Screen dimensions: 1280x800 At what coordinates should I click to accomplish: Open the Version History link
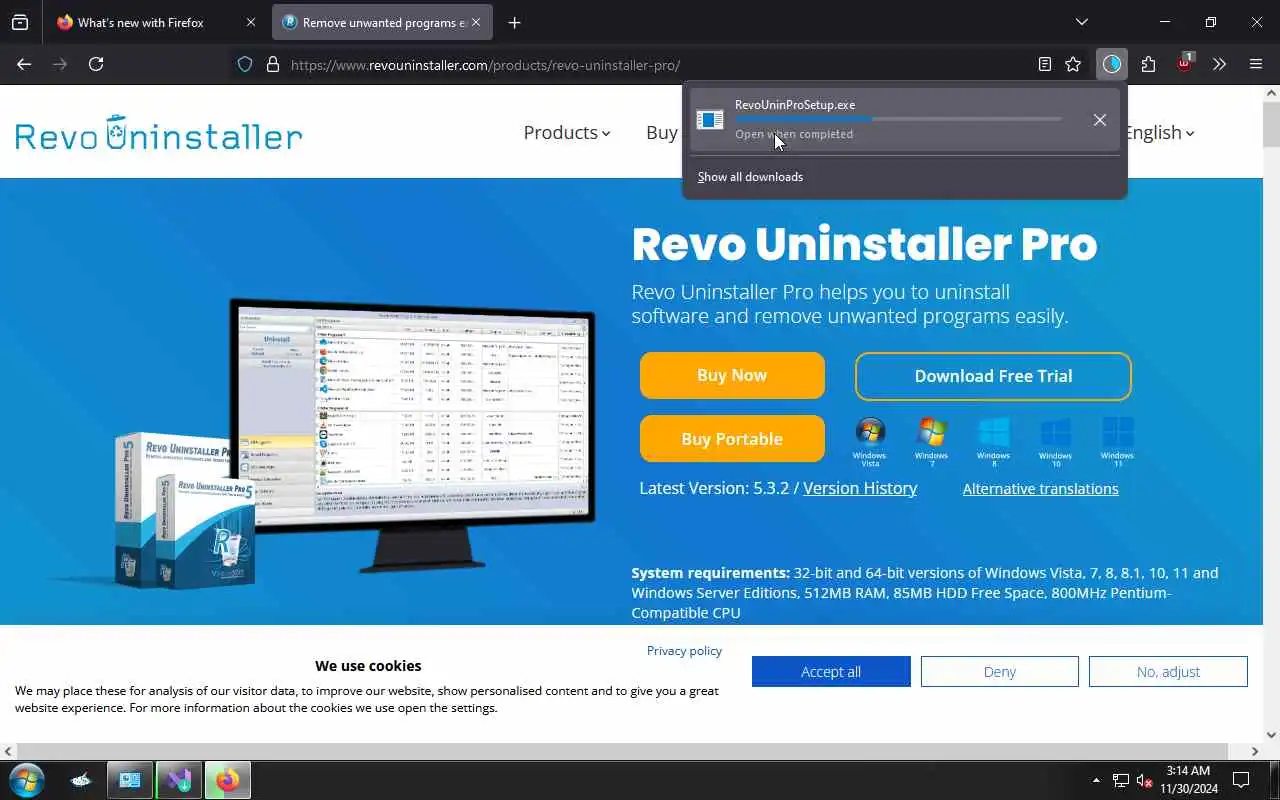860,488
